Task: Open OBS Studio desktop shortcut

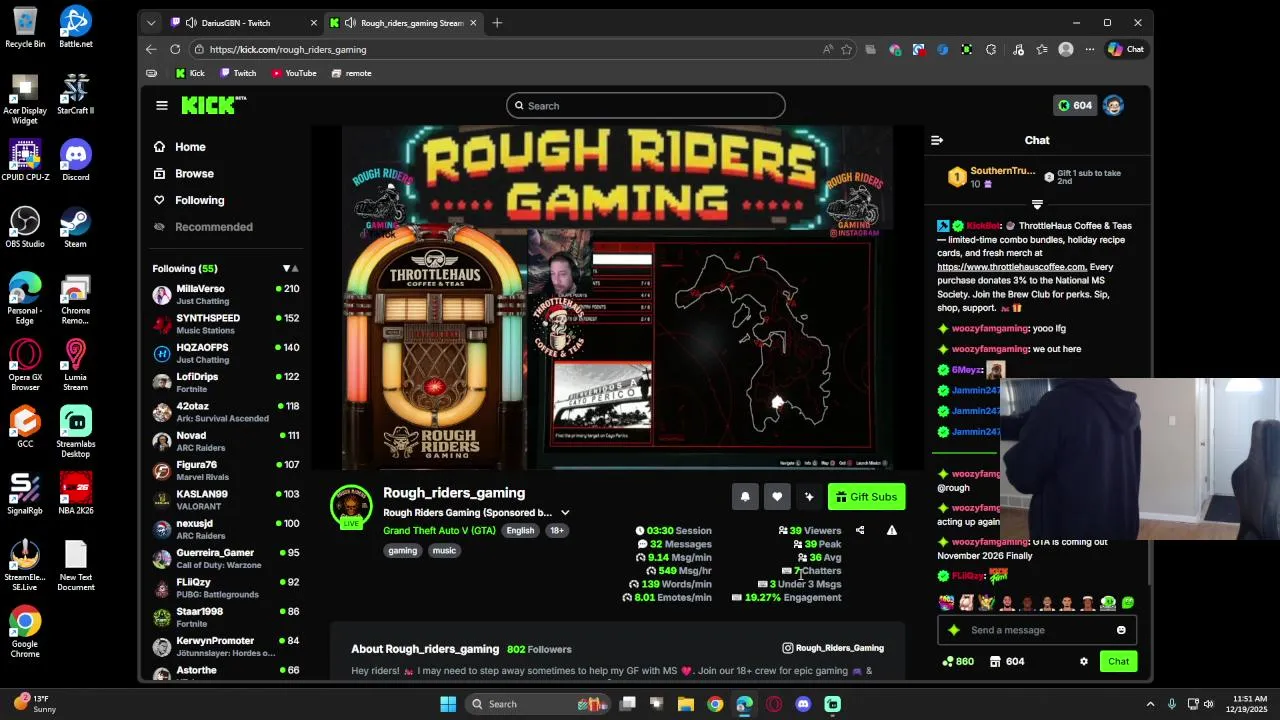Action: coord(25,227)
